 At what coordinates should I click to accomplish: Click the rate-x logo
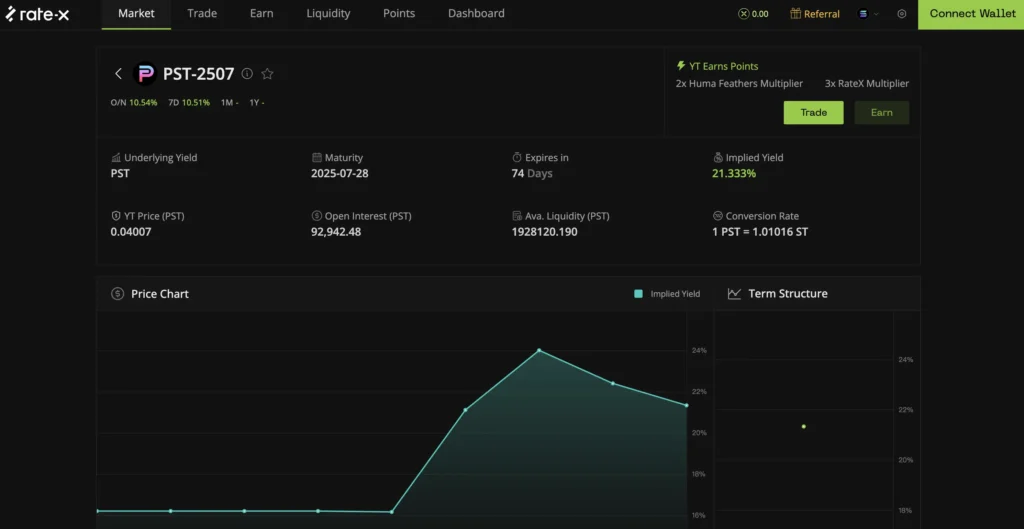tap(37, 14)
